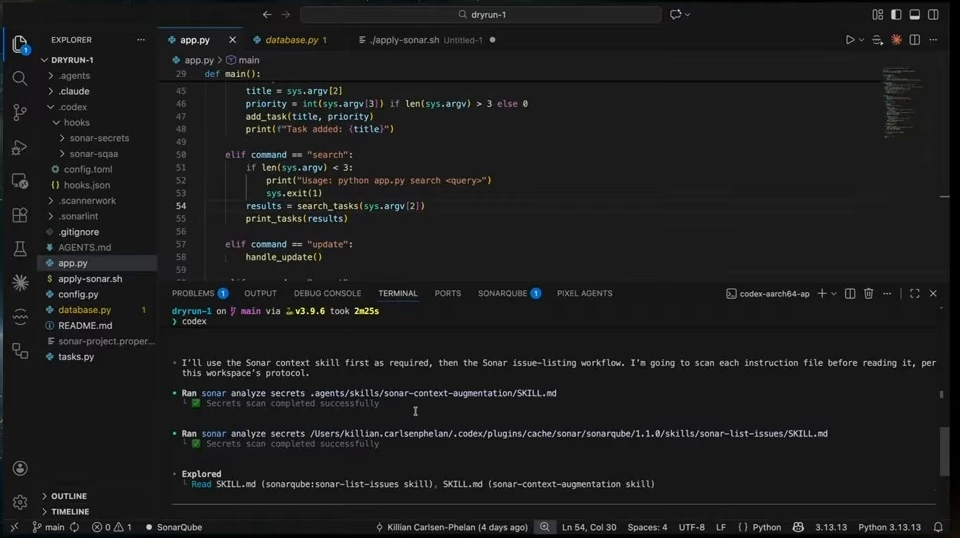Open the Accounts menu icon
This screenshot has height=538, width=960.
pyautogui.click(x=20, y=468)
